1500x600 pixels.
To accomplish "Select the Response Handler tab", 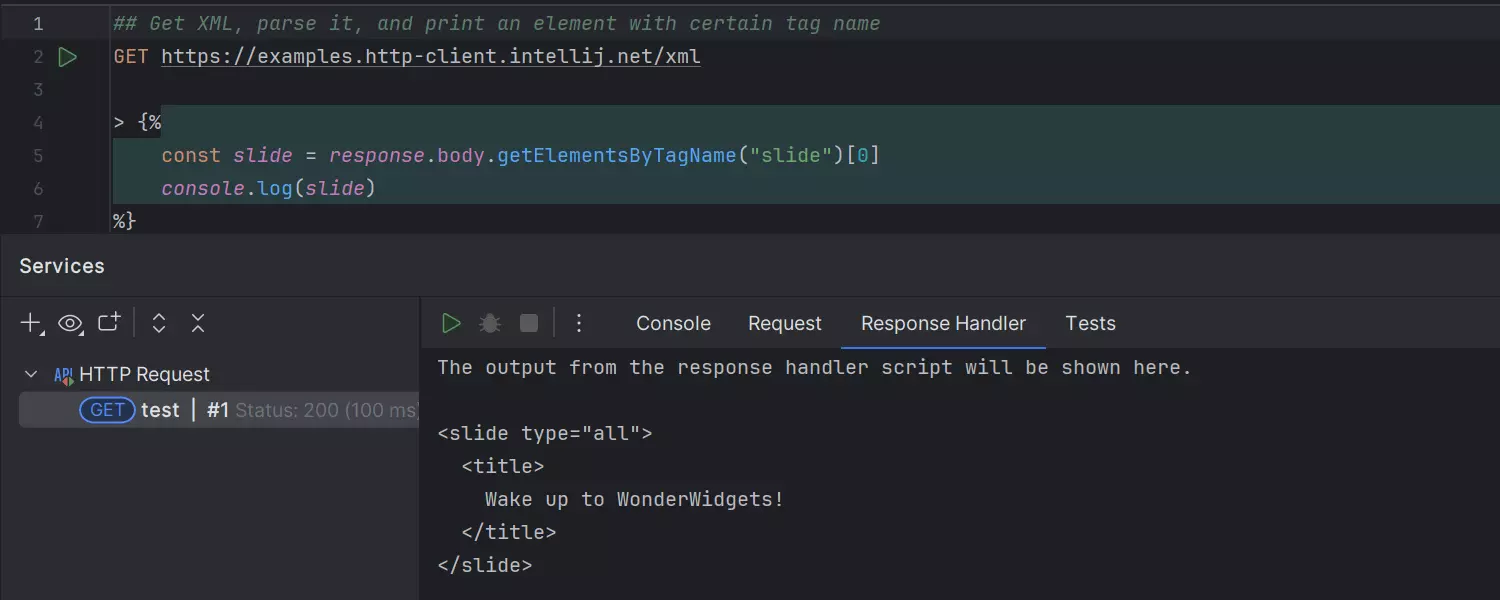I will pos(943,323).
